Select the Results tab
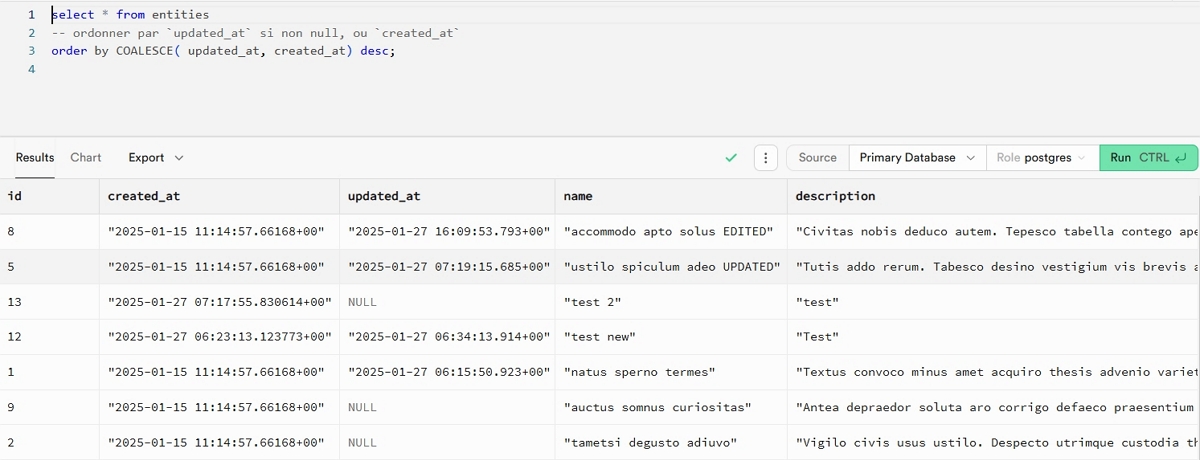This screenshot has height=460, width=1200. point(35,158)
